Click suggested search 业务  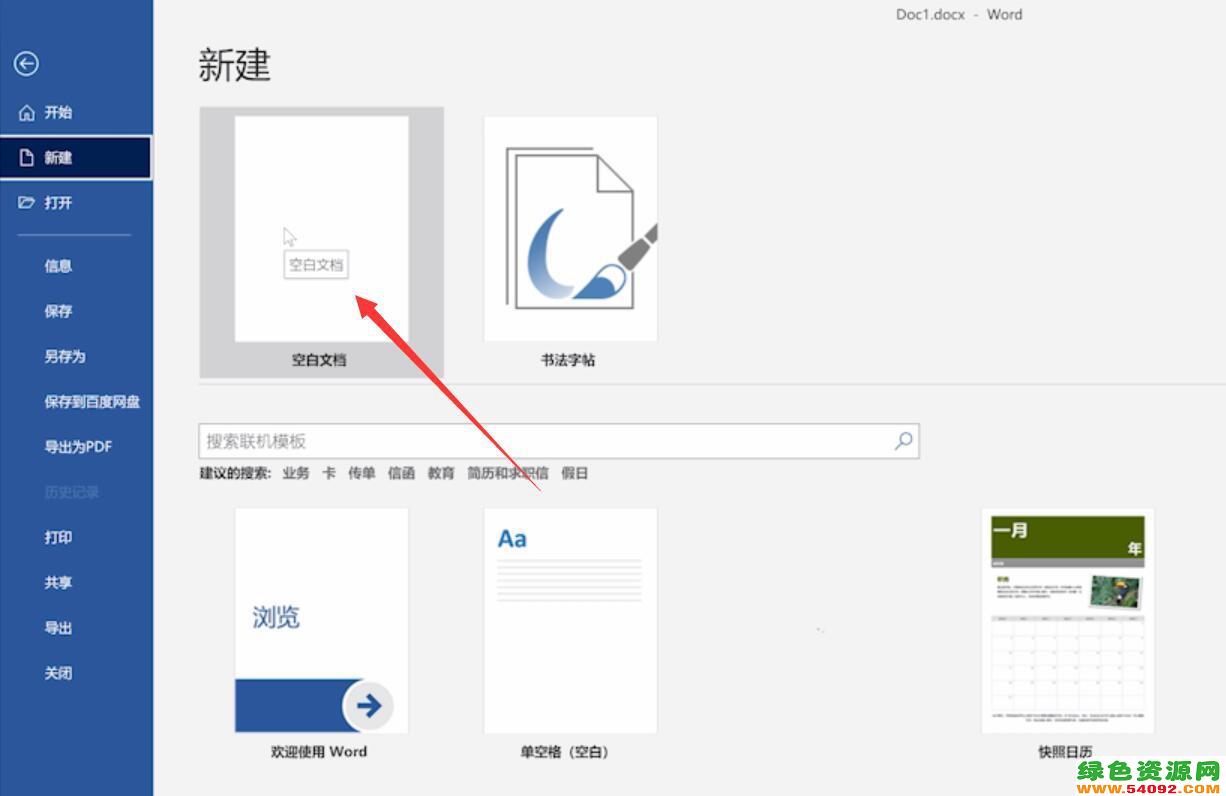click(296, 473)
